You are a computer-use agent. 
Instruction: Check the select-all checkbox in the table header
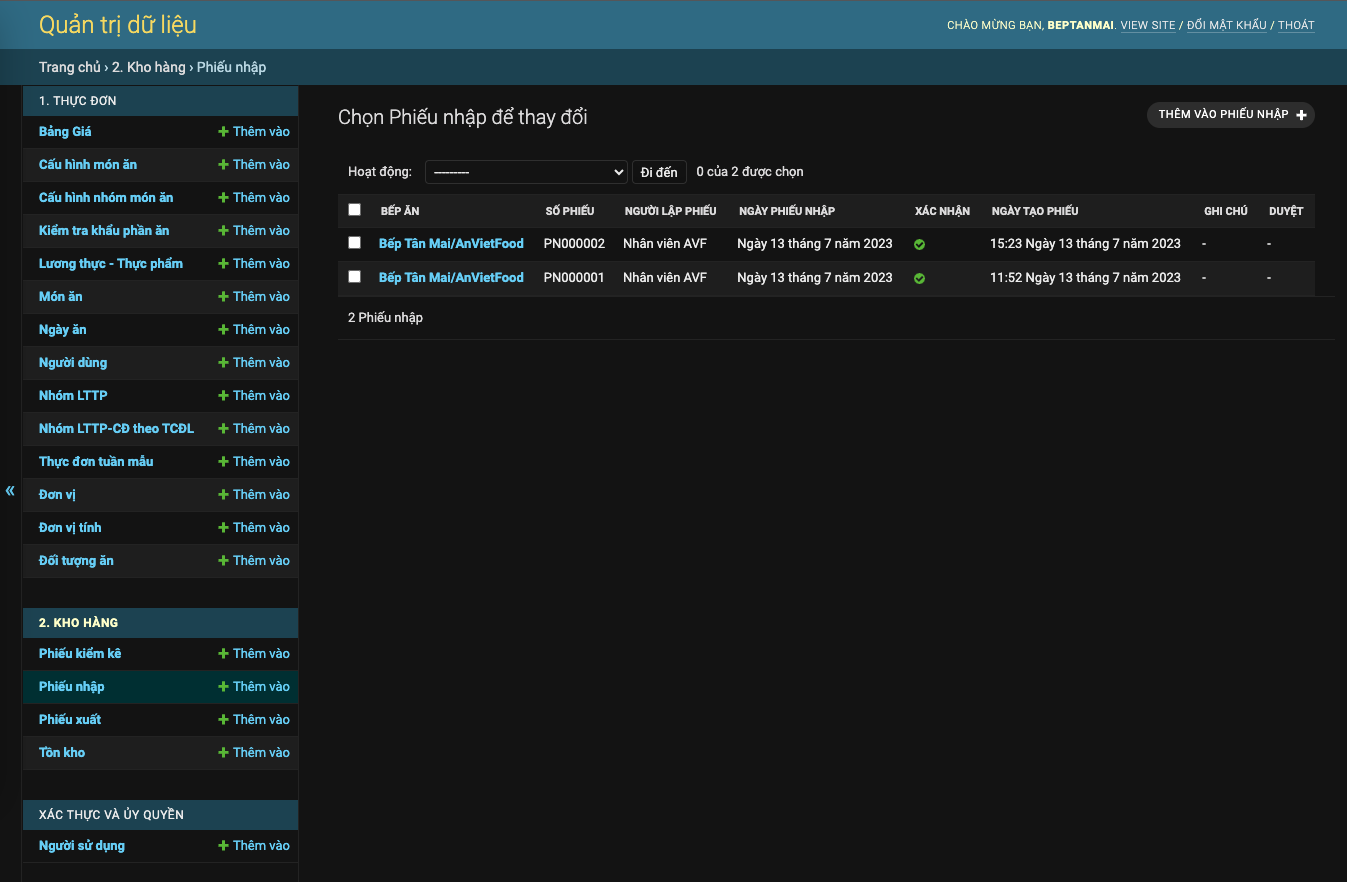[354, 209]
